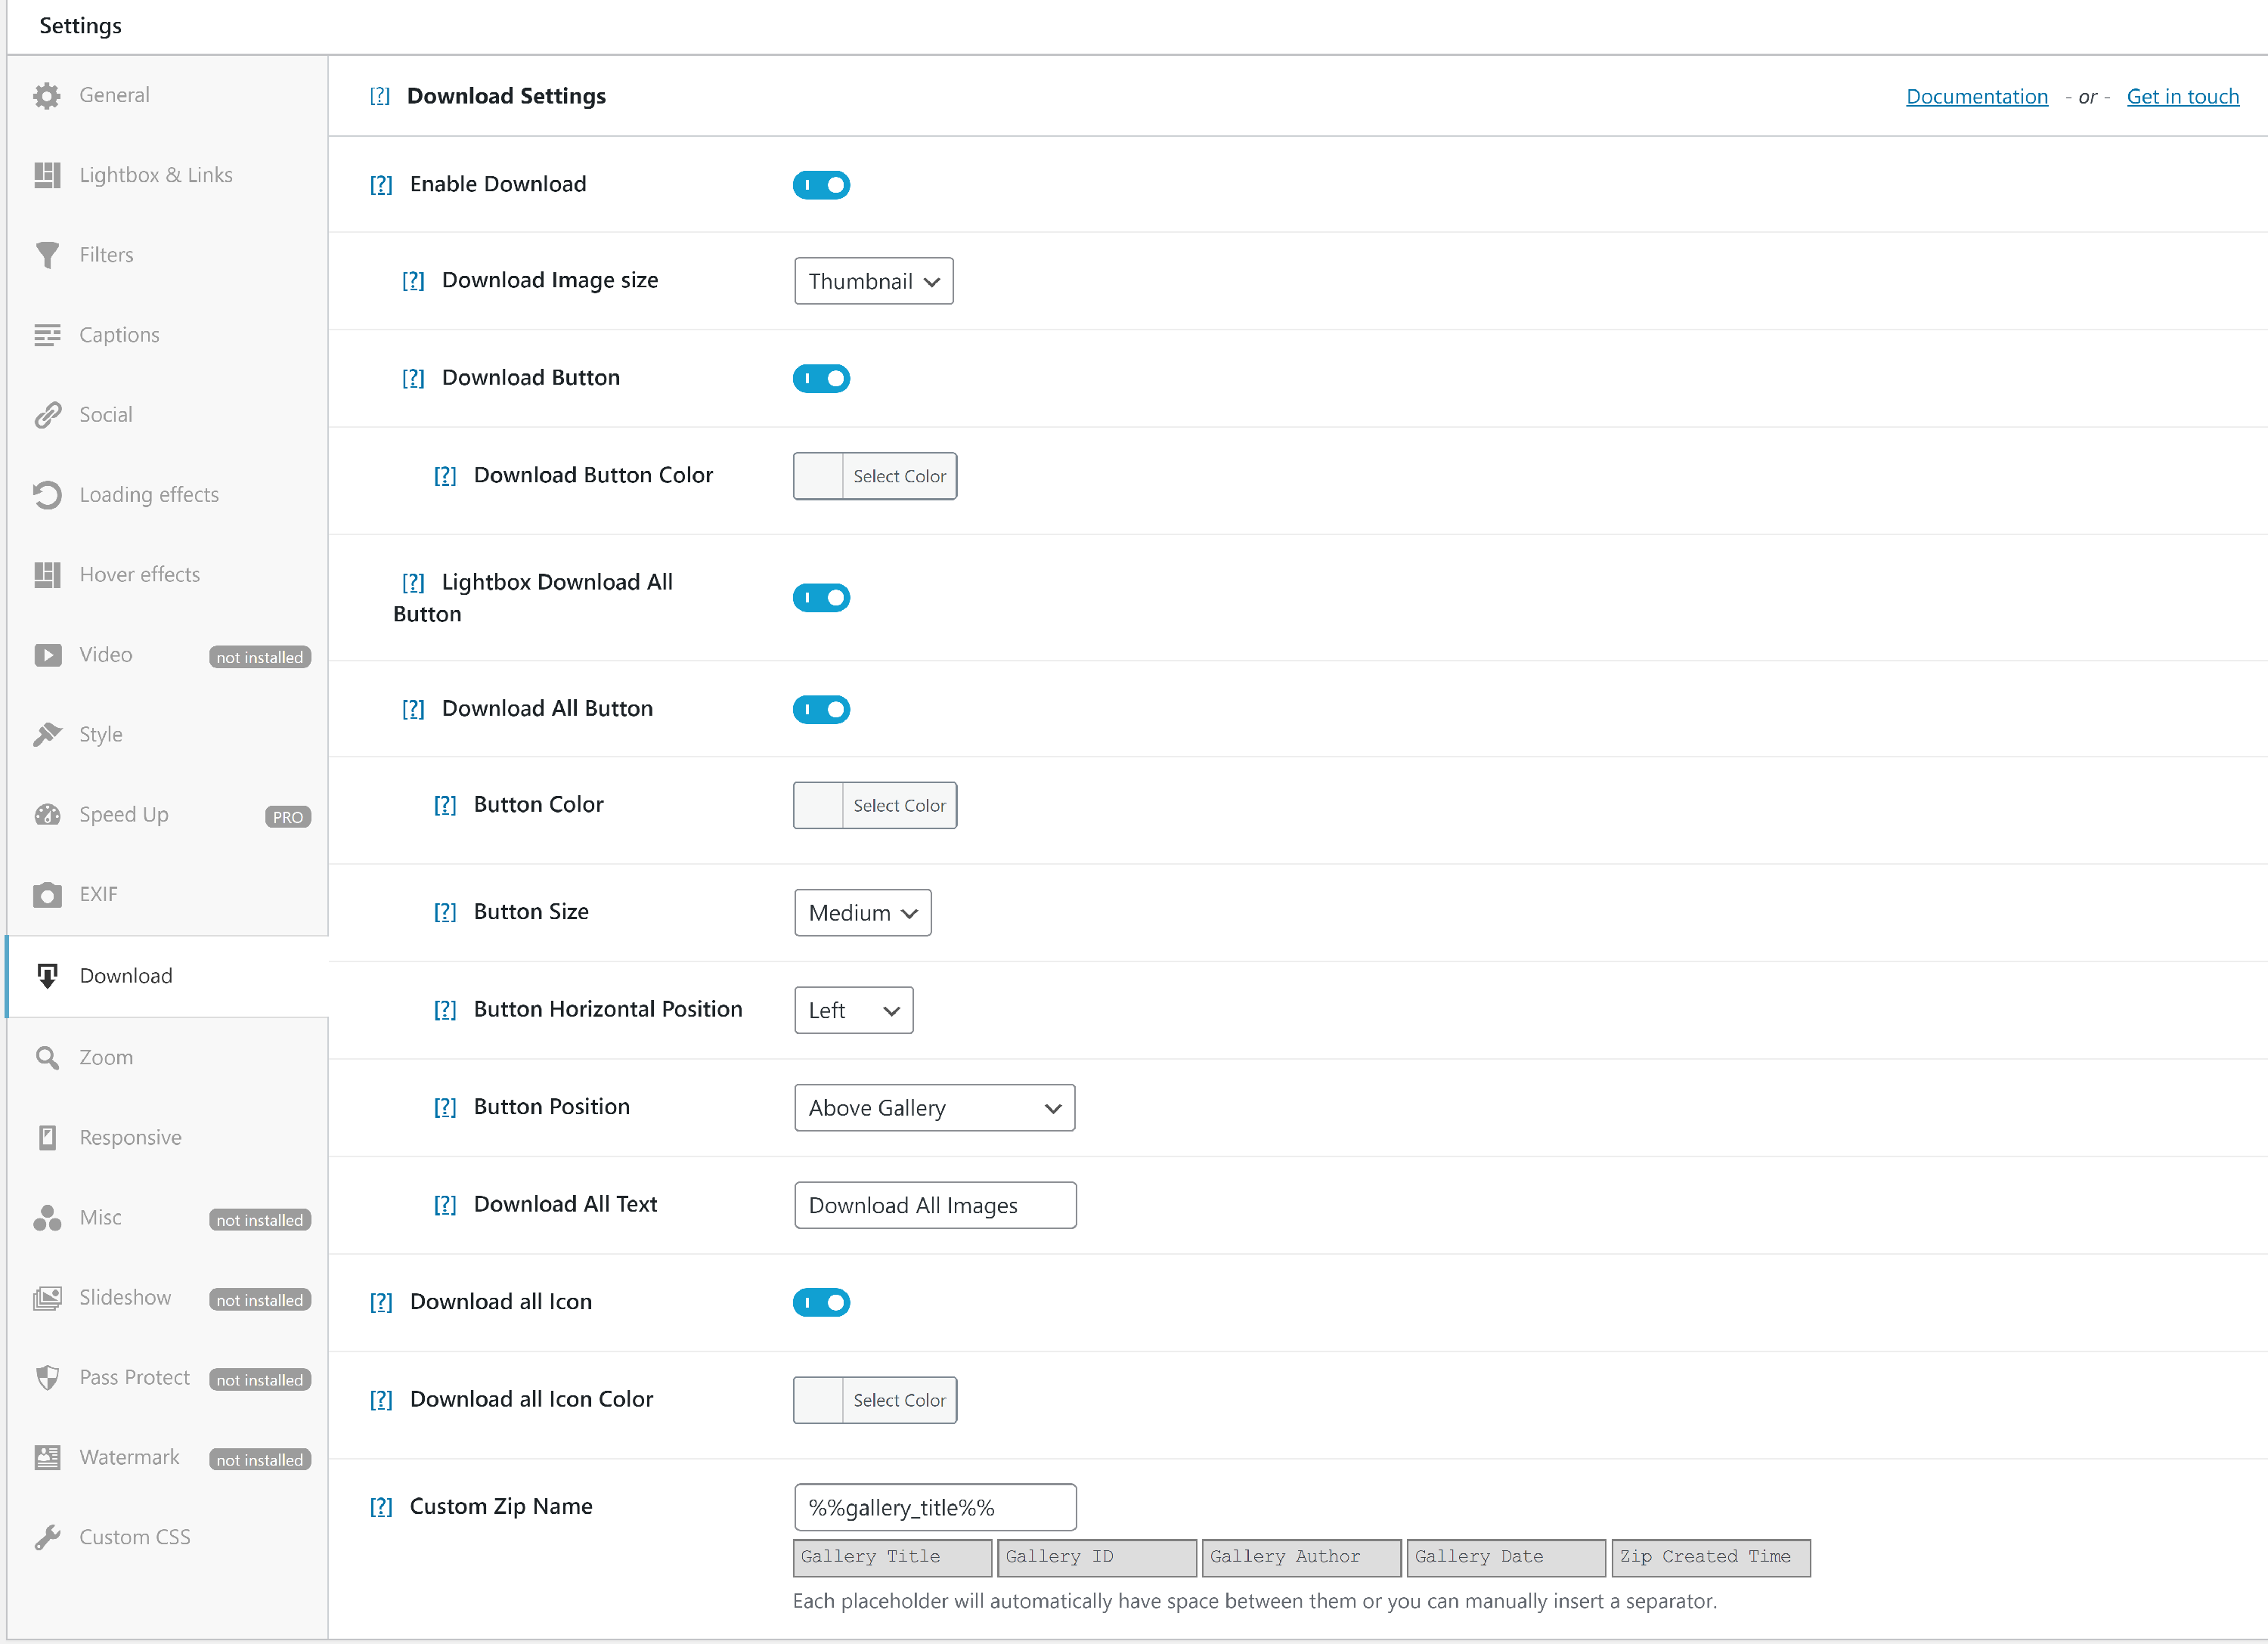Screen dimensions: 2268x1644
Task: Open help [?] for Download Button Color
Action: pos(445,476)
